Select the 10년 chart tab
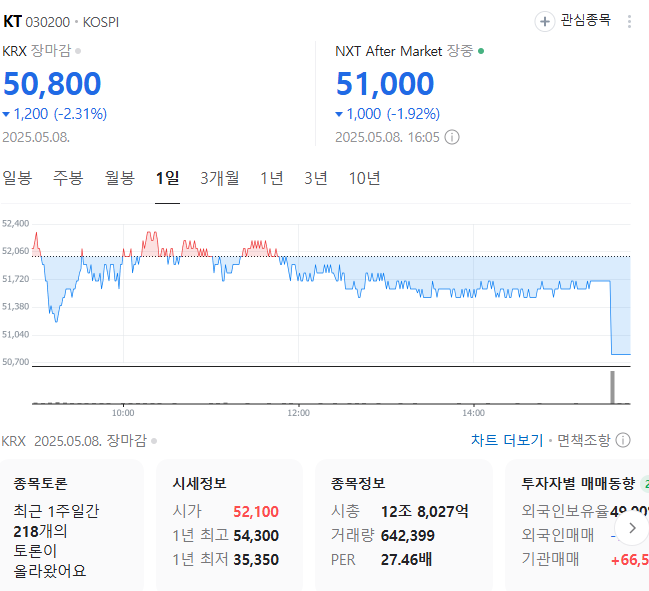 364,178
